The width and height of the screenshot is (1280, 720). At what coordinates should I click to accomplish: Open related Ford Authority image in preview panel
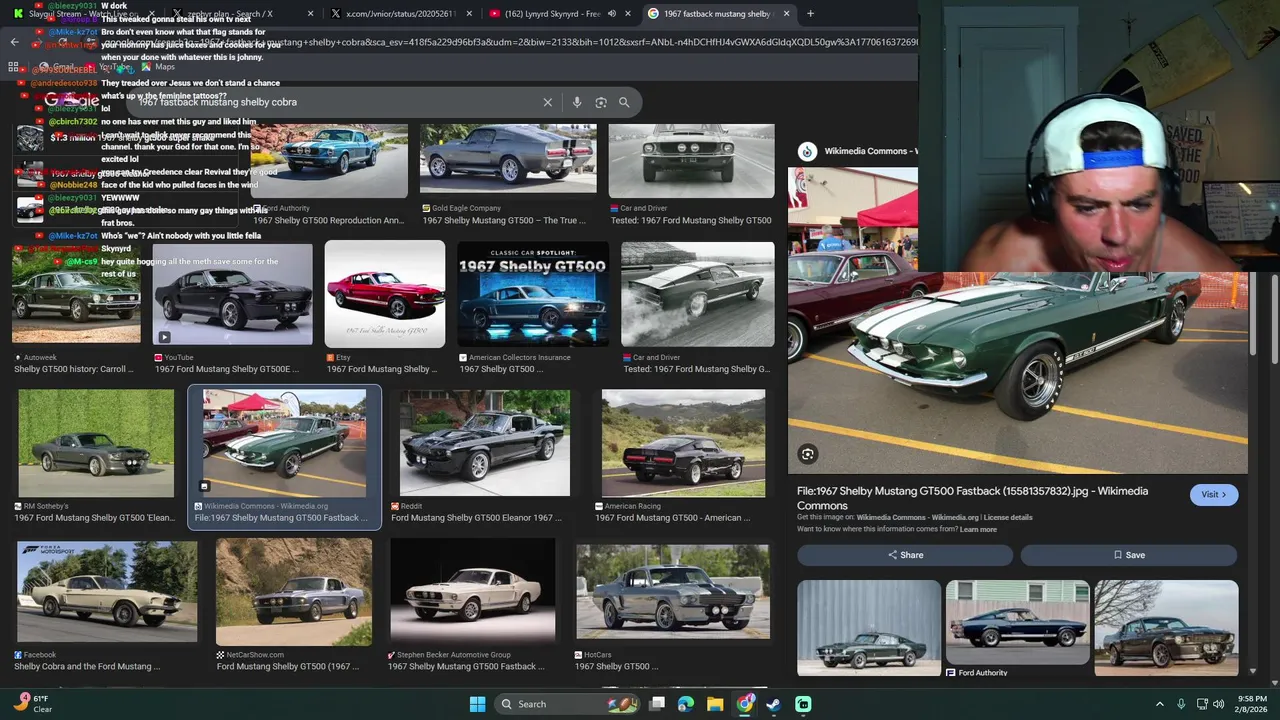[1018, 622]
